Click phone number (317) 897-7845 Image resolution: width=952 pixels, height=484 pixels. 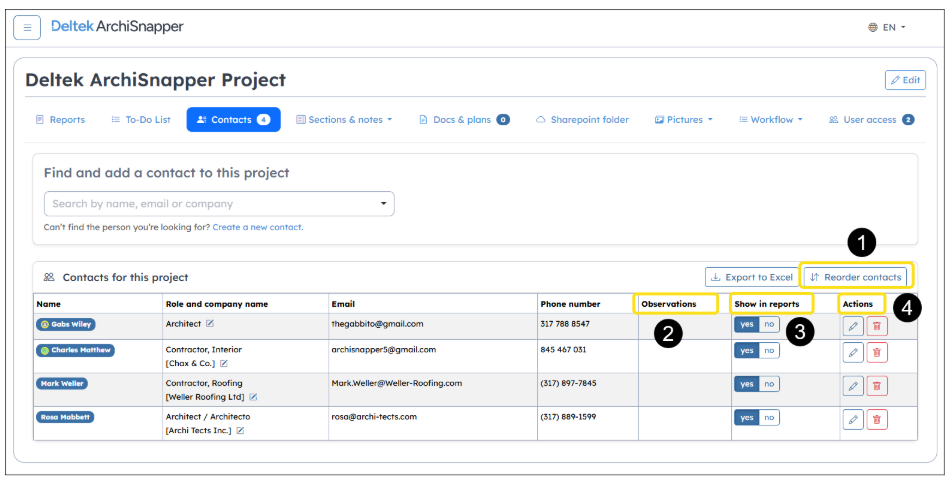coord(568,383)
